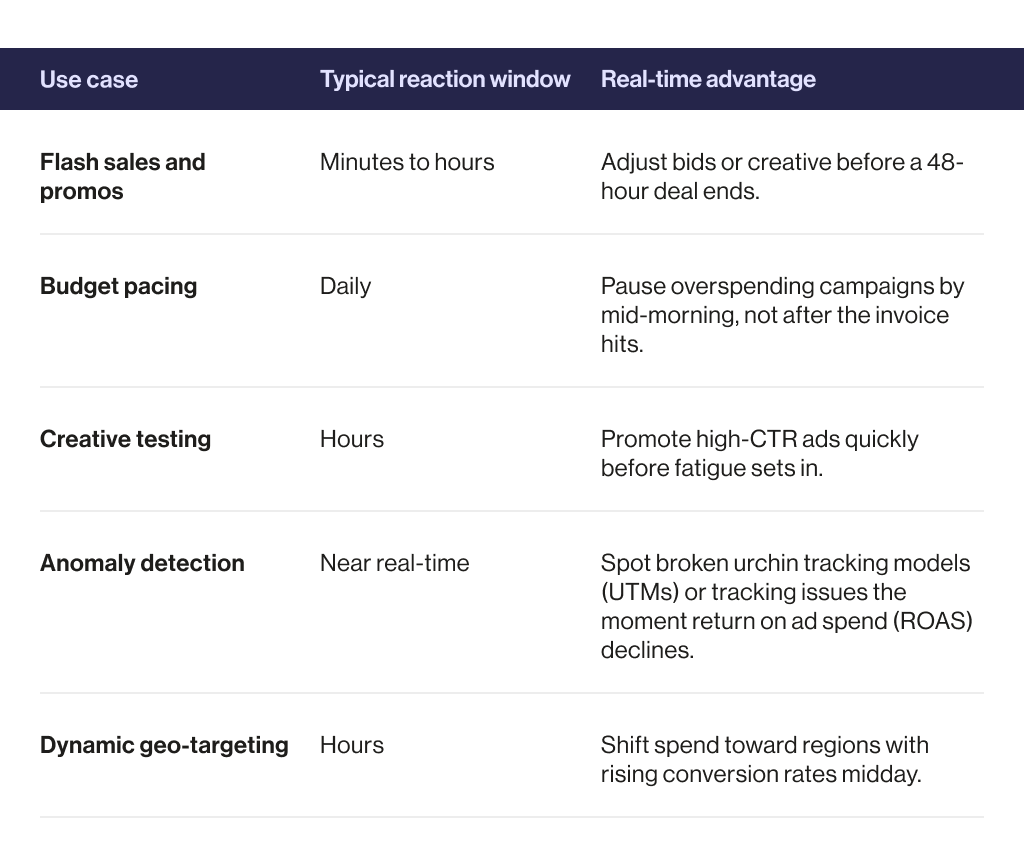Select the "Daily" reaction window cell

point(345,286)
